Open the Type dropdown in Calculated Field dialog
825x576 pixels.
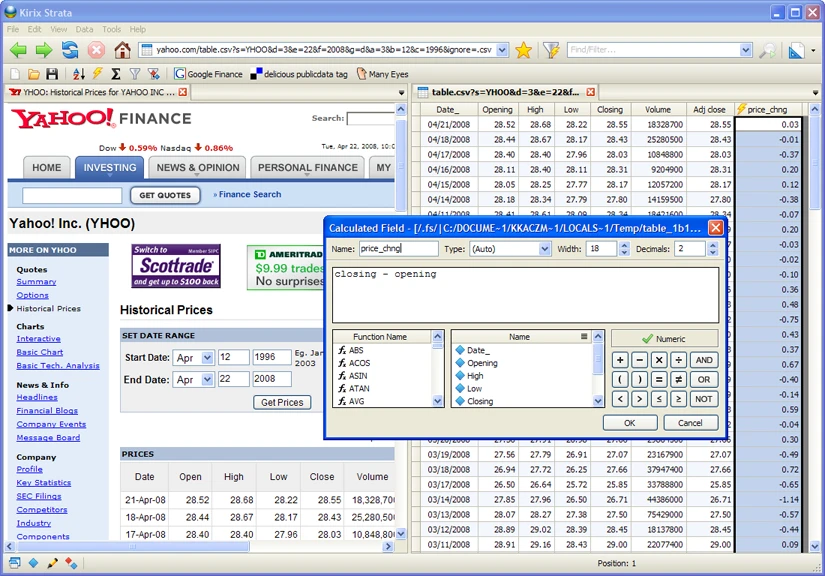[x=545, y=249]
